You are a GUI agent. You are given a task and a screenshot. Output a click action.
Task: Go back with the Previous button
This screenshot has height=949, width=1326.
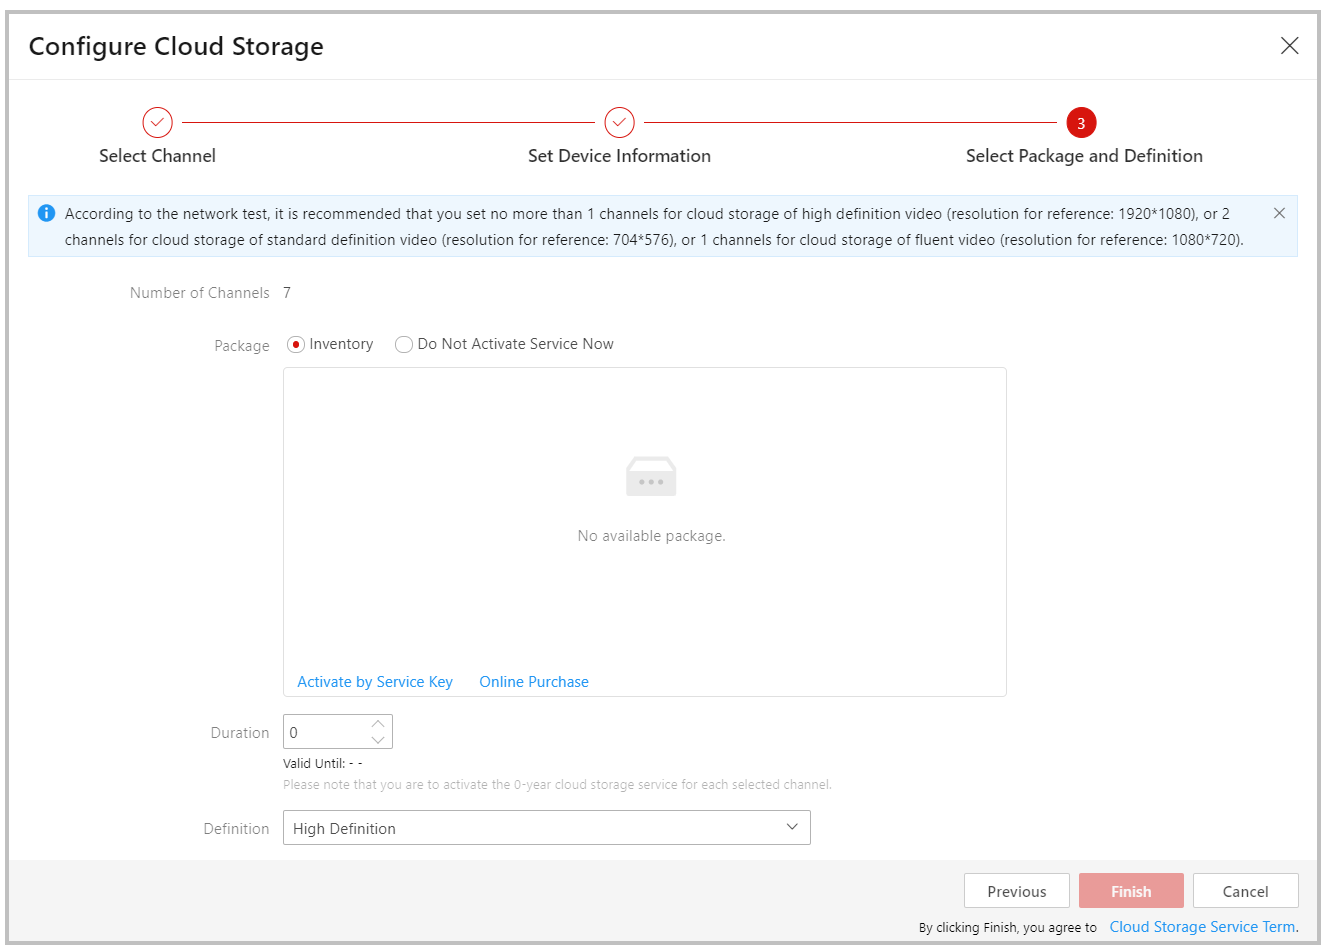(1017, 891)
